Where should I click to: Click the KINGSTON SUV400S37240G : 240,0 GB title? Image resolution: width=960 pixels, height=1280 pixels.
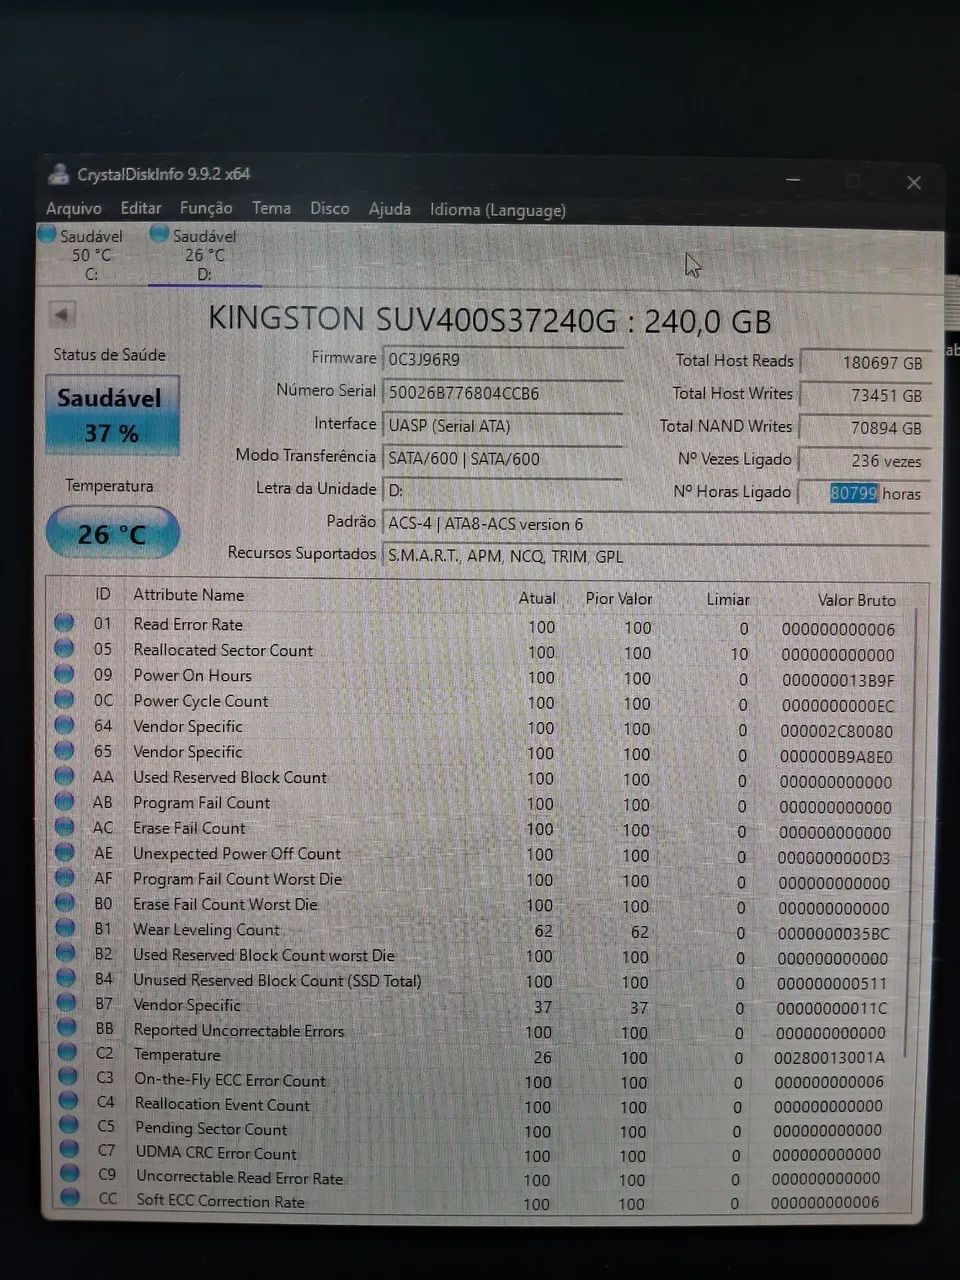pos(490,320)
